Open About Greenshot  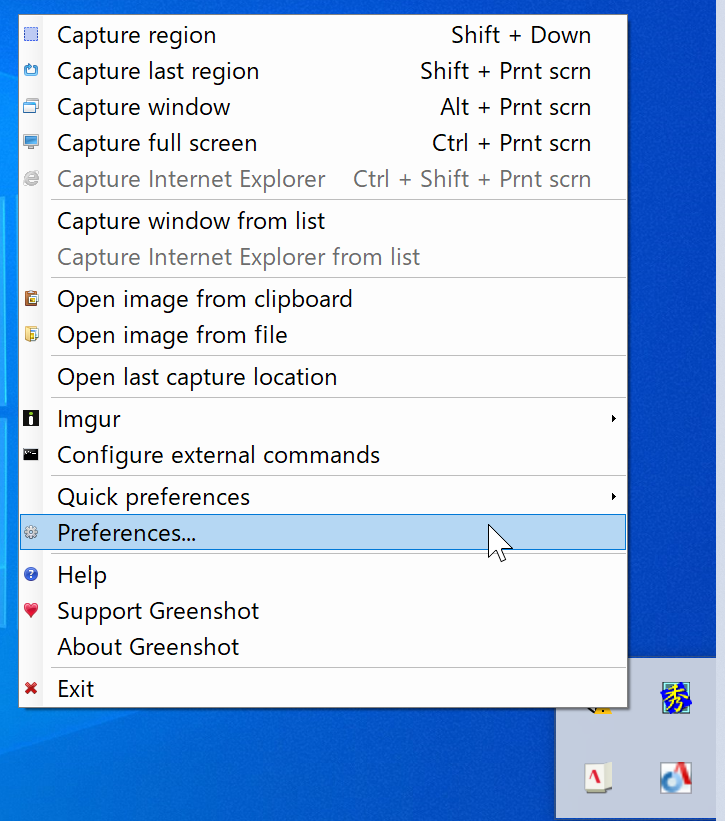(148, 647)
